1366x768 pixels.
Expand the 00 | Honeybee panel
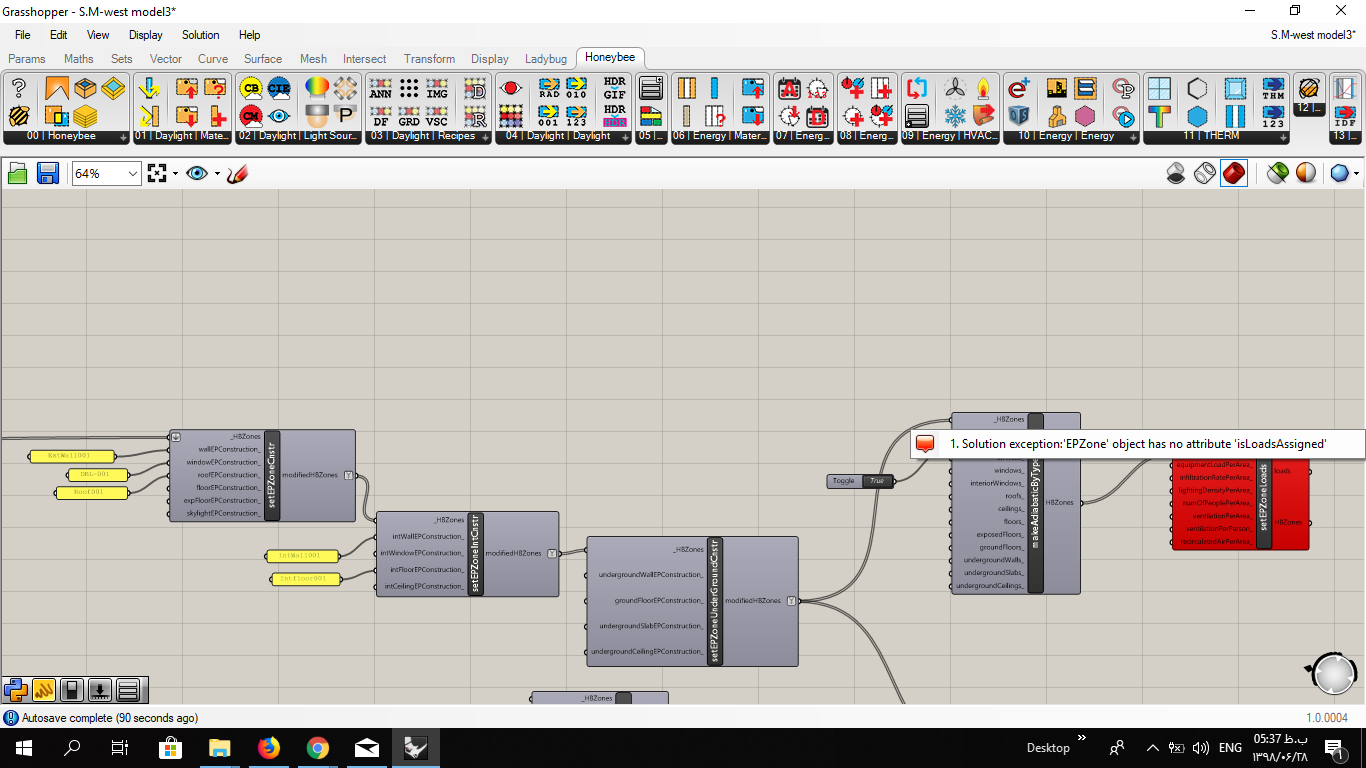pos(66,136)
